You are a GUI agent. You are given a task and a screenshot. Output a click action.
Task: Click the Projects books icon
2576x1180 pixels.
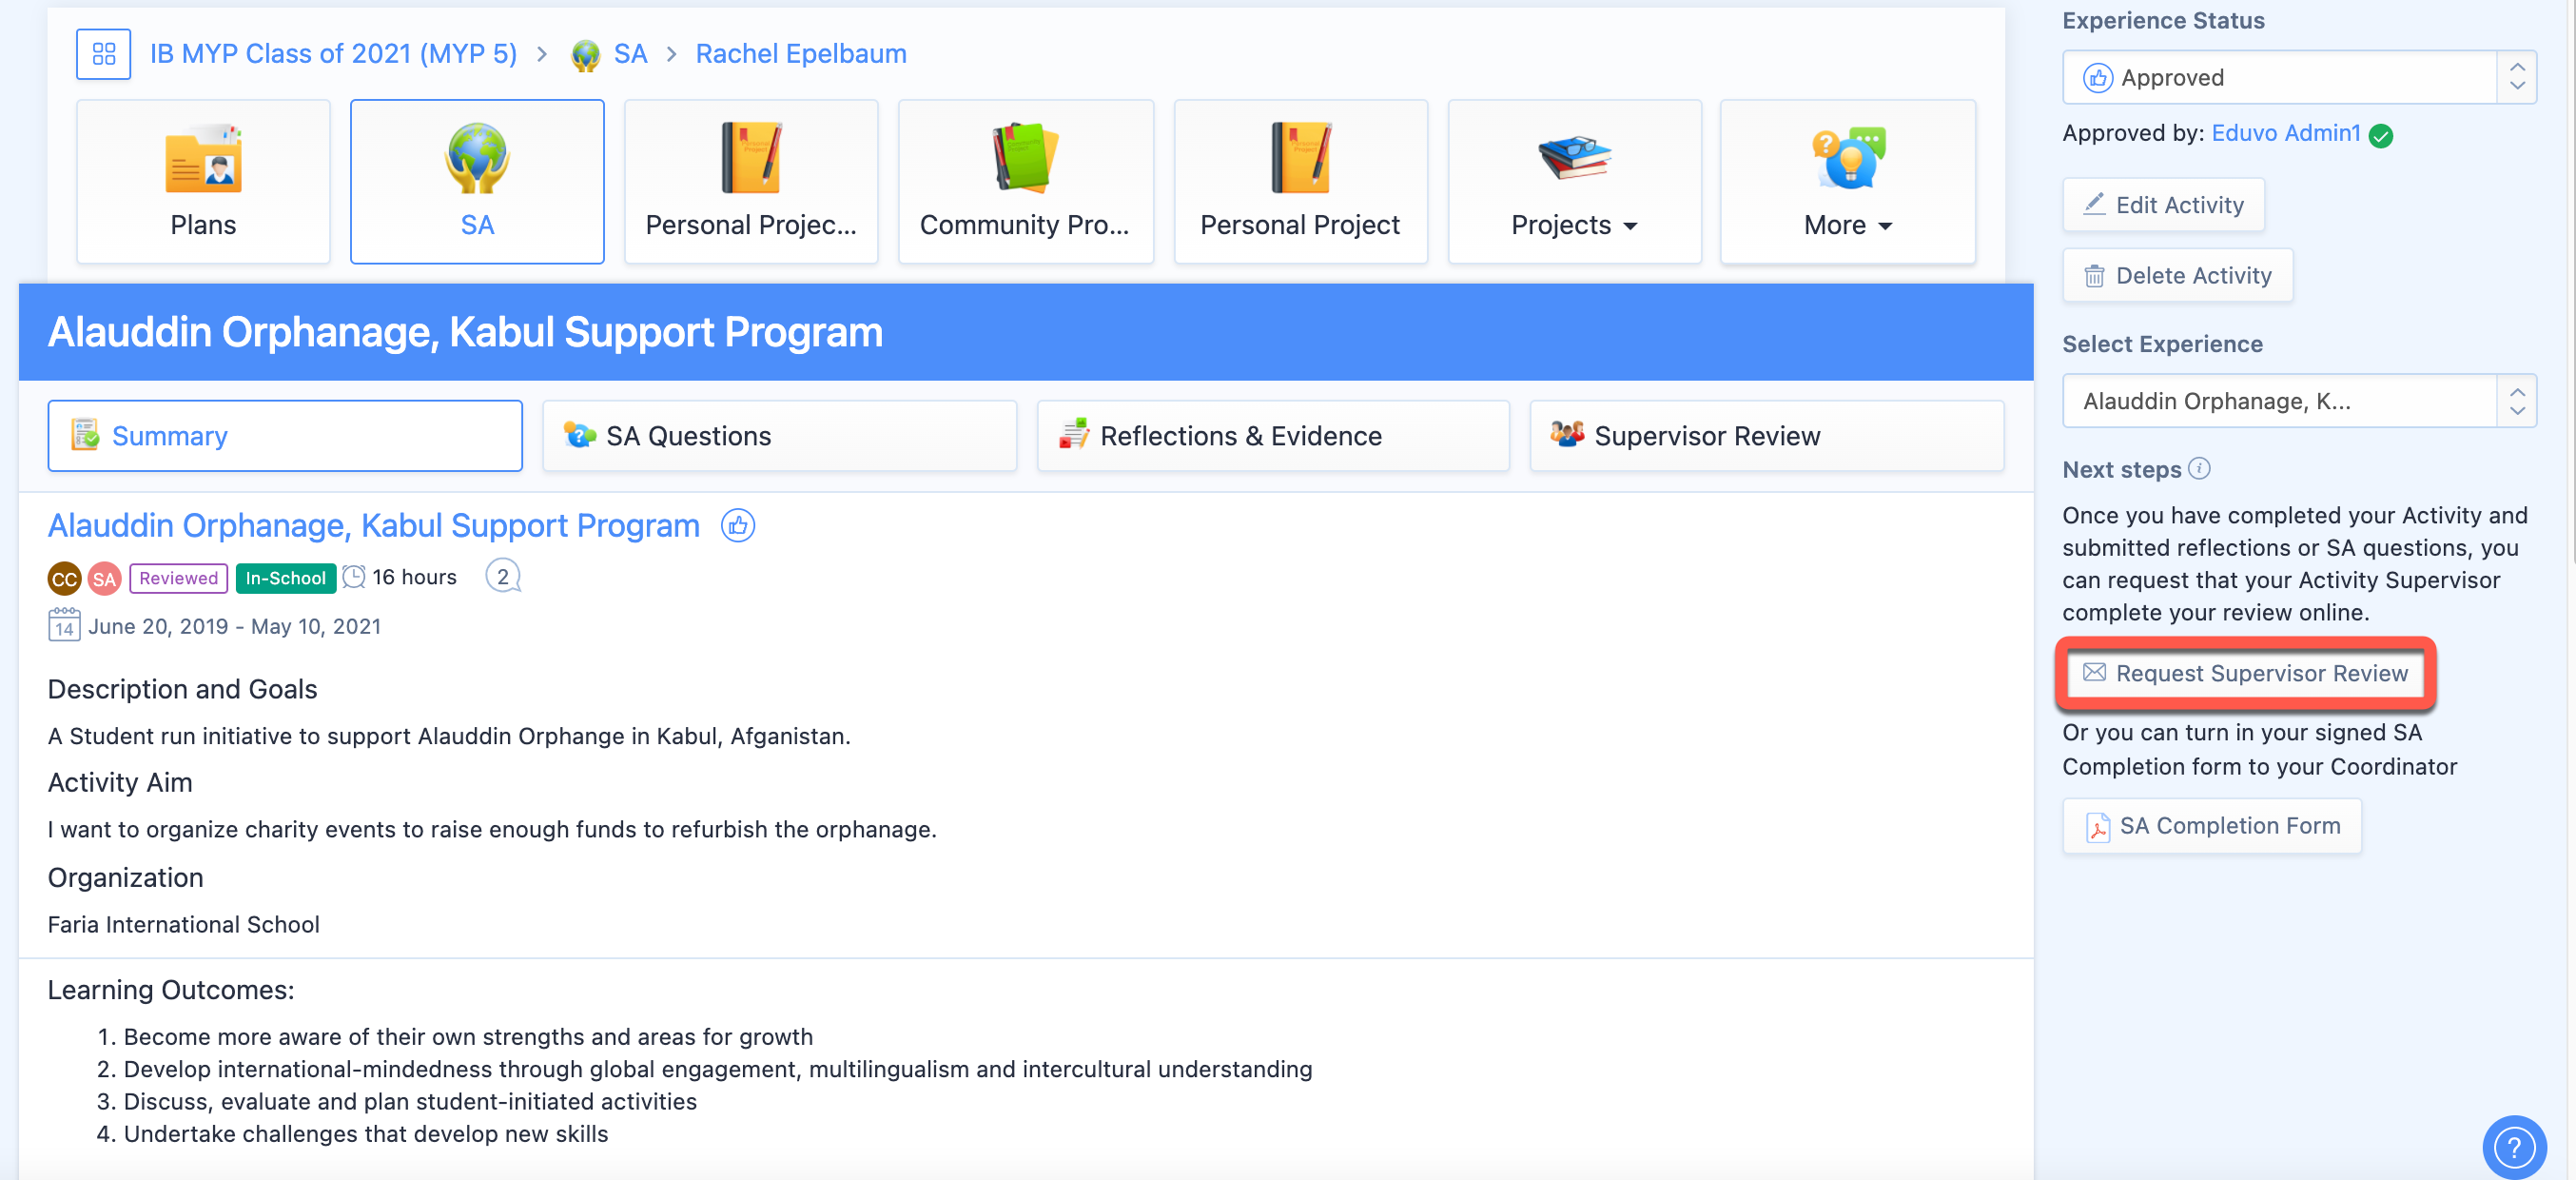pyautogui.click(x=1574, y=158)
